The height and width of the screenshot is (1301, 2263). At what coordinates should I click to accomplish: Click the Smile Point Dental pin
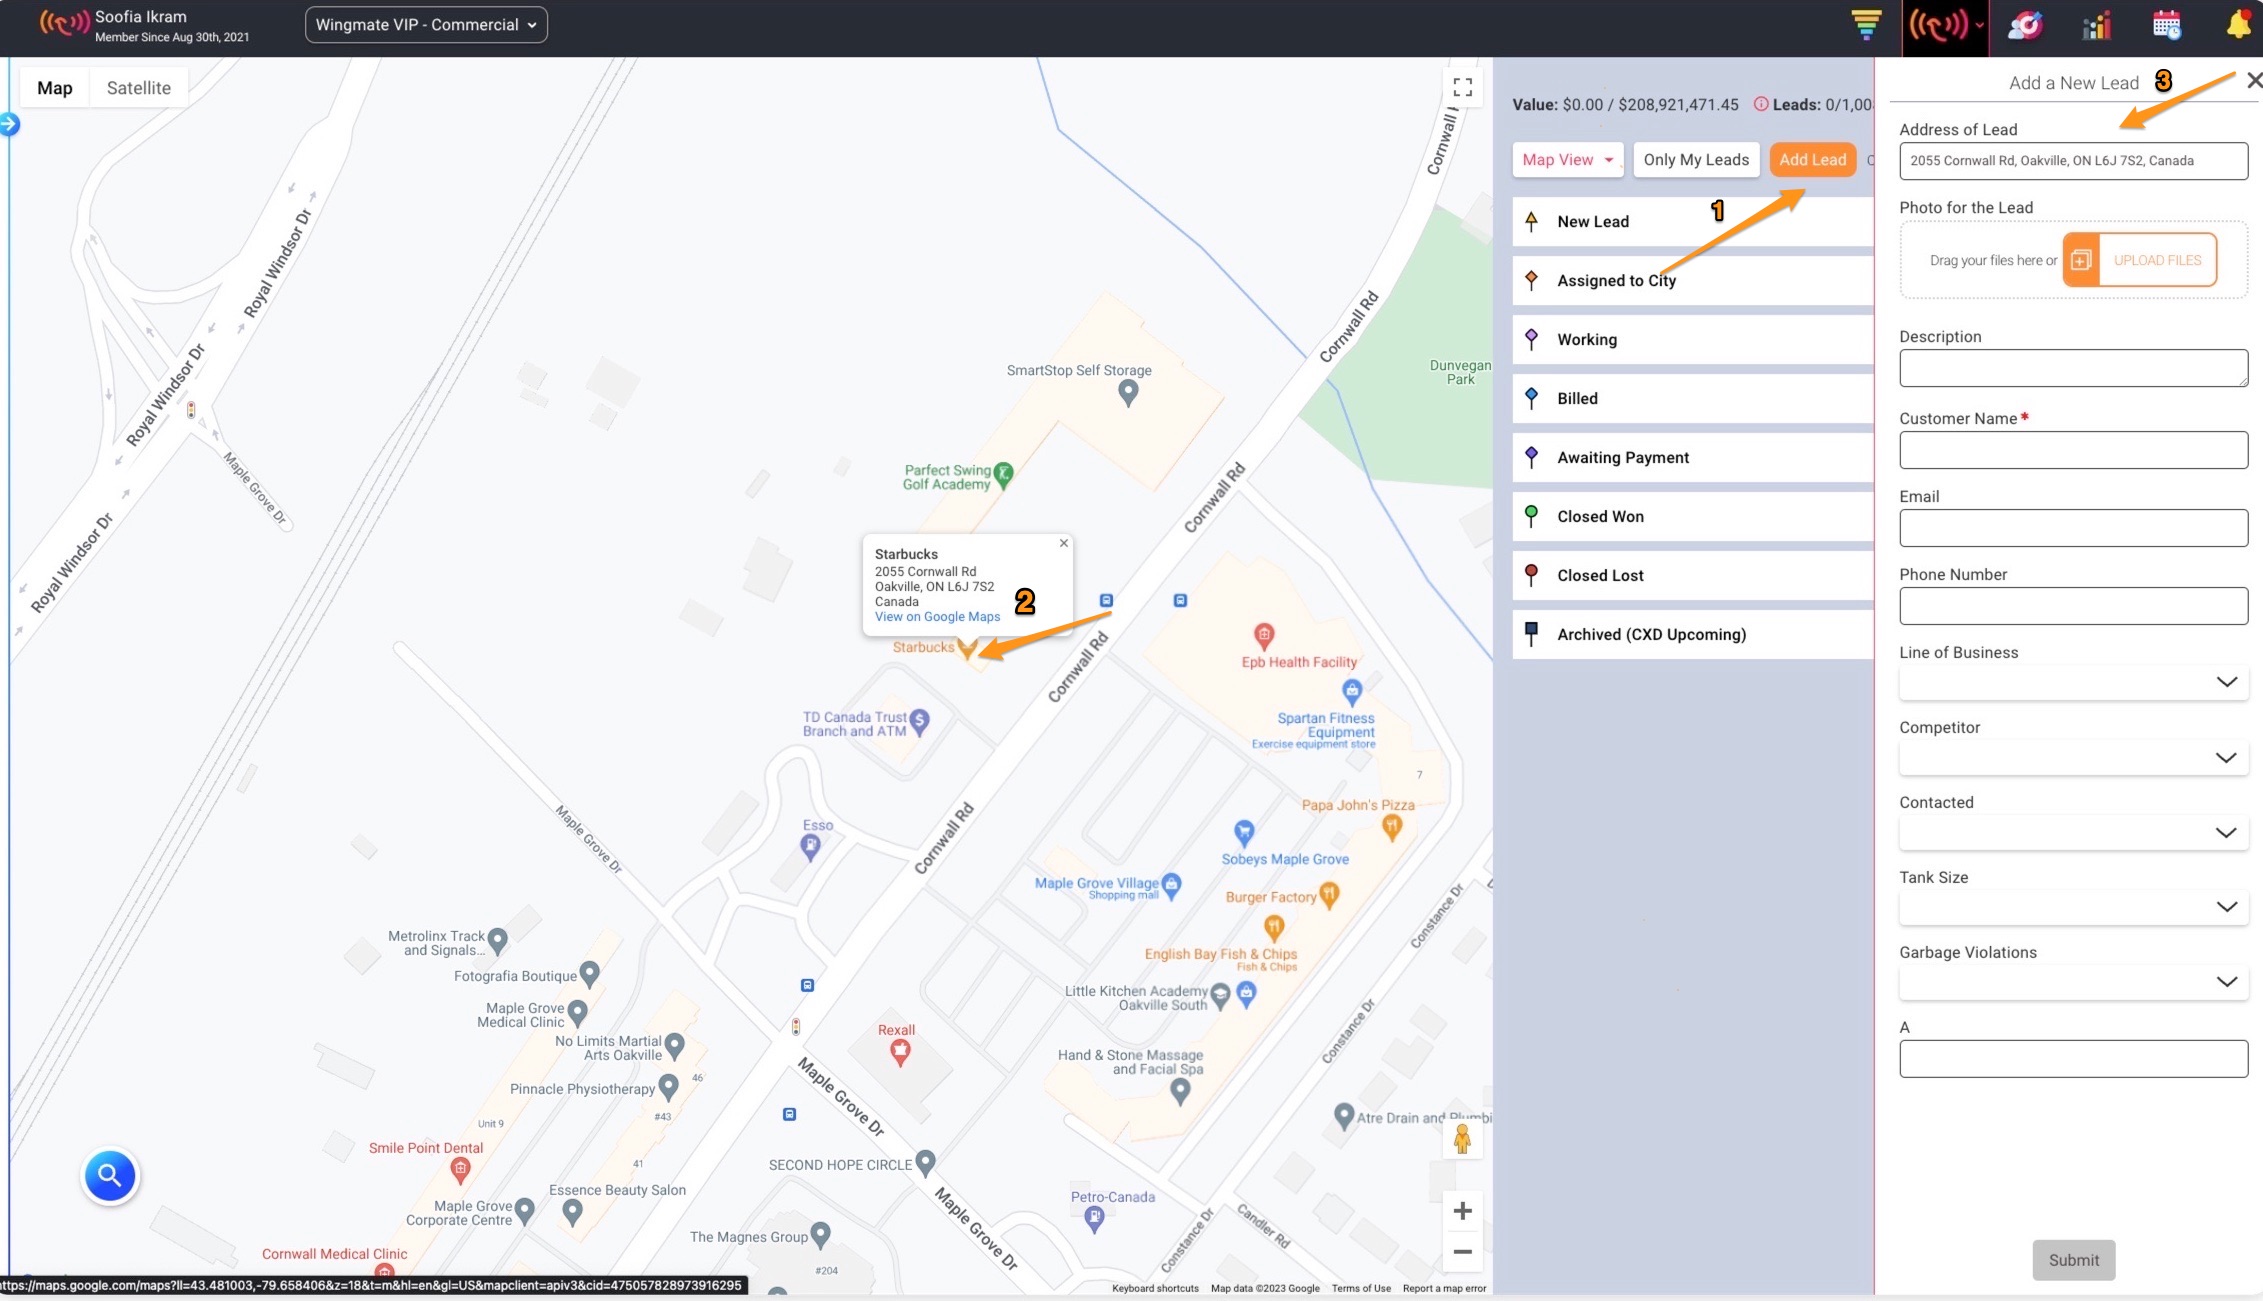pos(460,1169)
